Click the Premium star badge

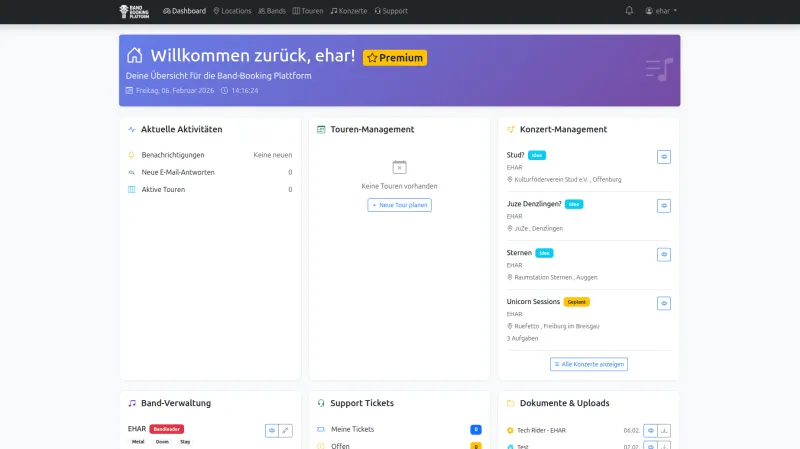[x=395, y=58]
